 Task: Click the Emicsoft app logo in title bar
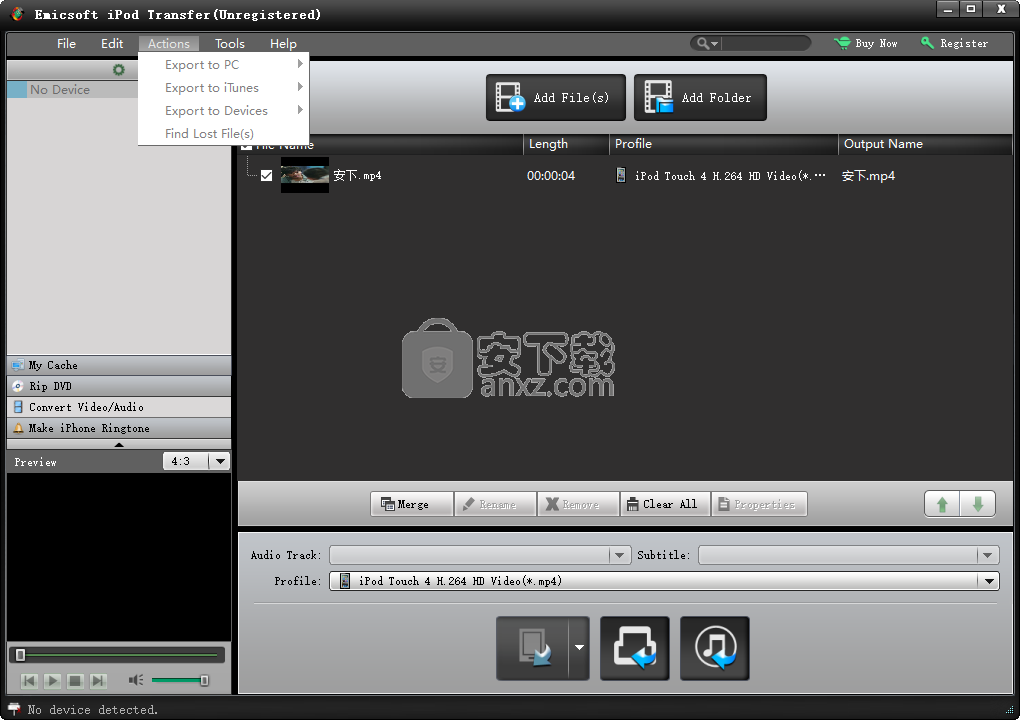point(18,14)
